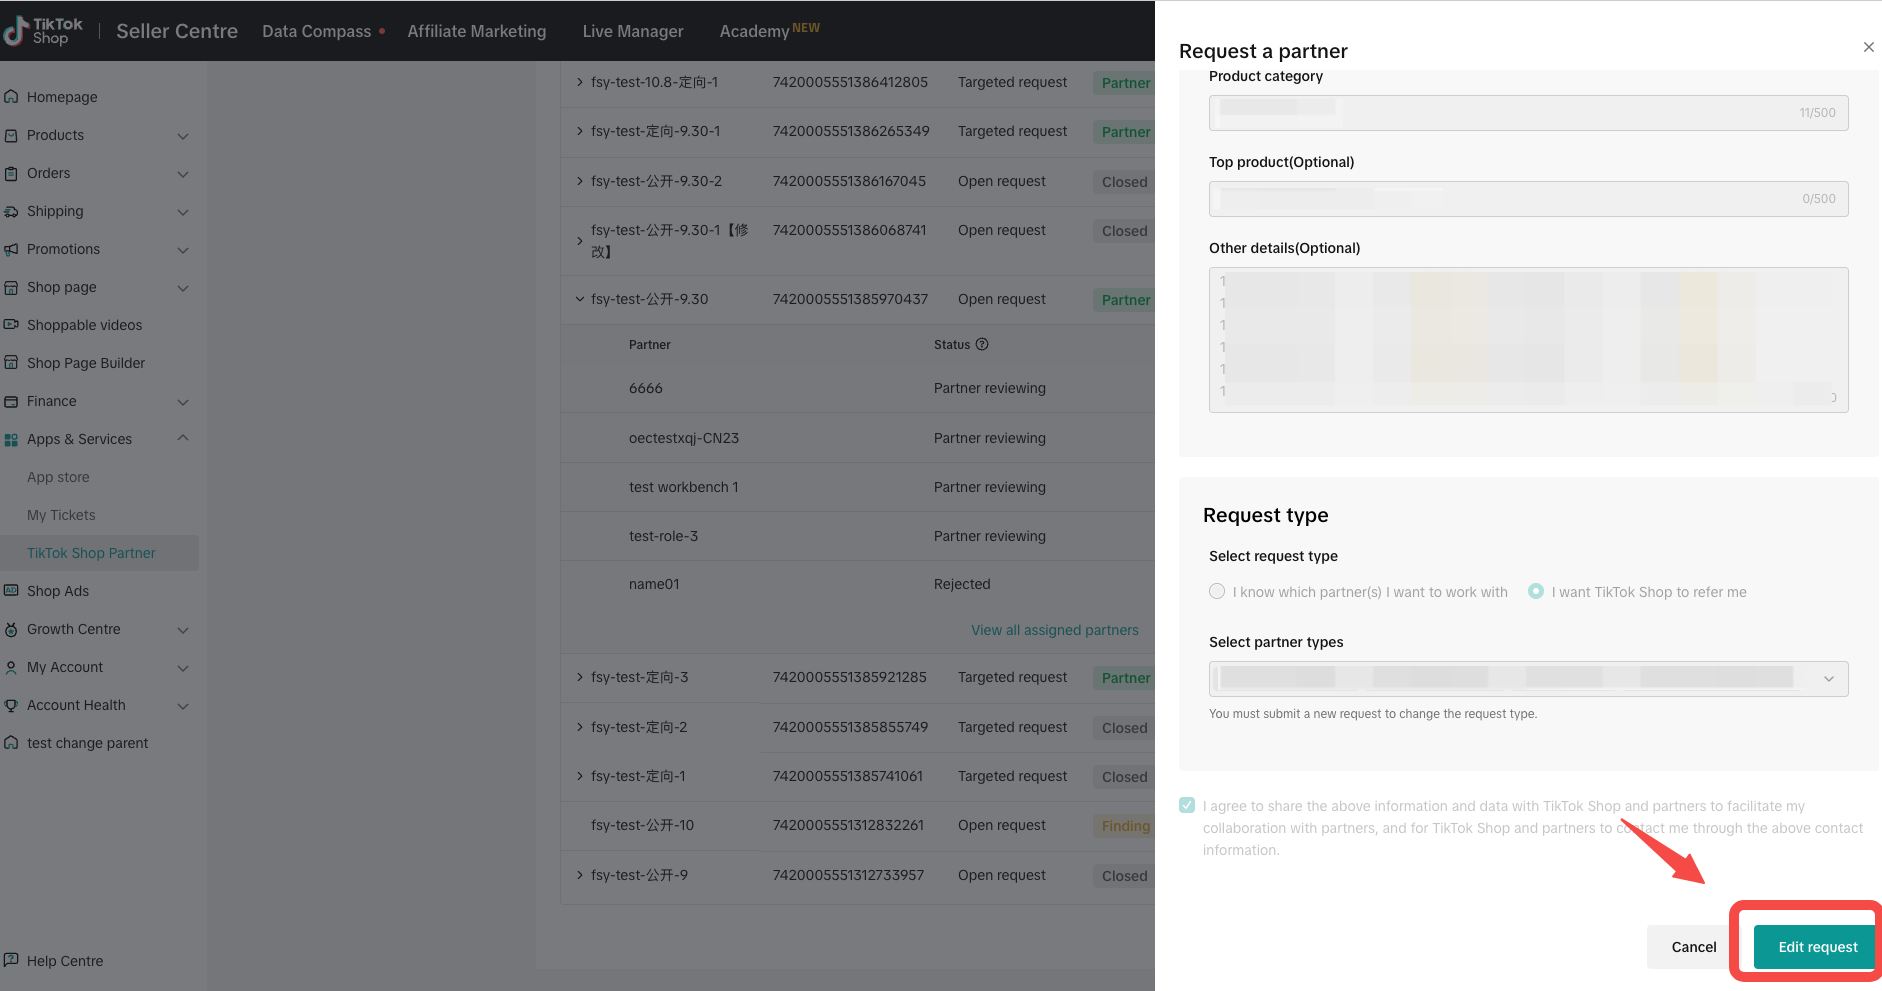Click the Shop Ads icon in sidebar

click(x=11, y=591)
